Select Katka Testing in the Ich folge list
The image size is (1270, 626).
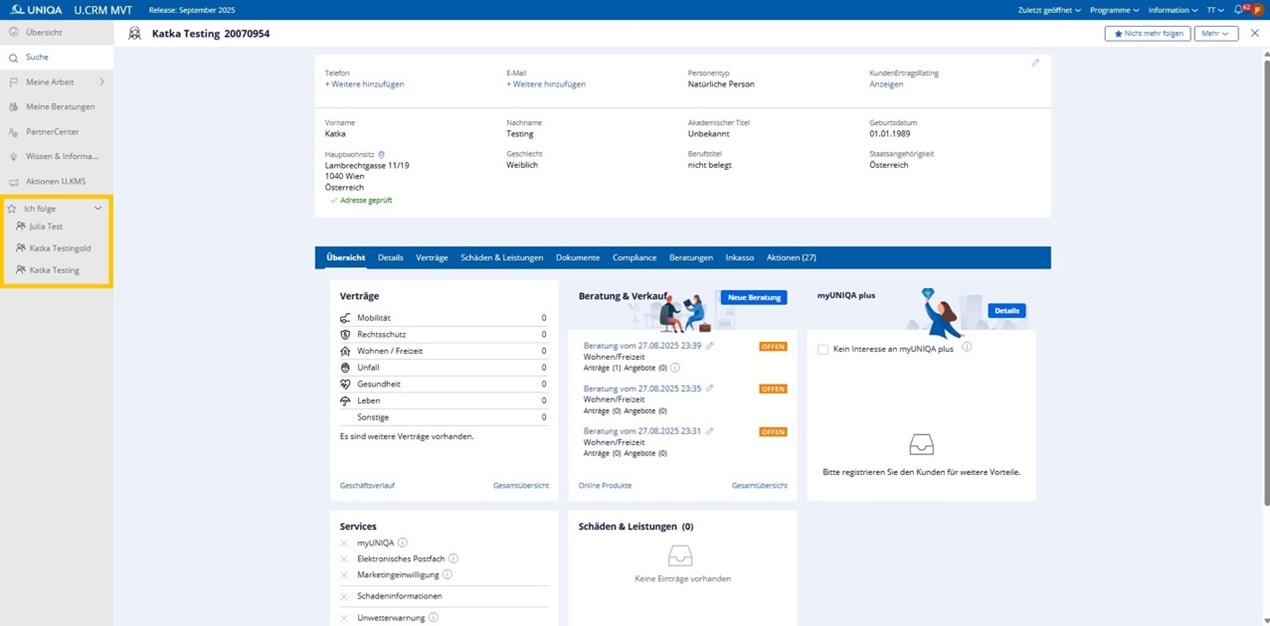[54, 270]
